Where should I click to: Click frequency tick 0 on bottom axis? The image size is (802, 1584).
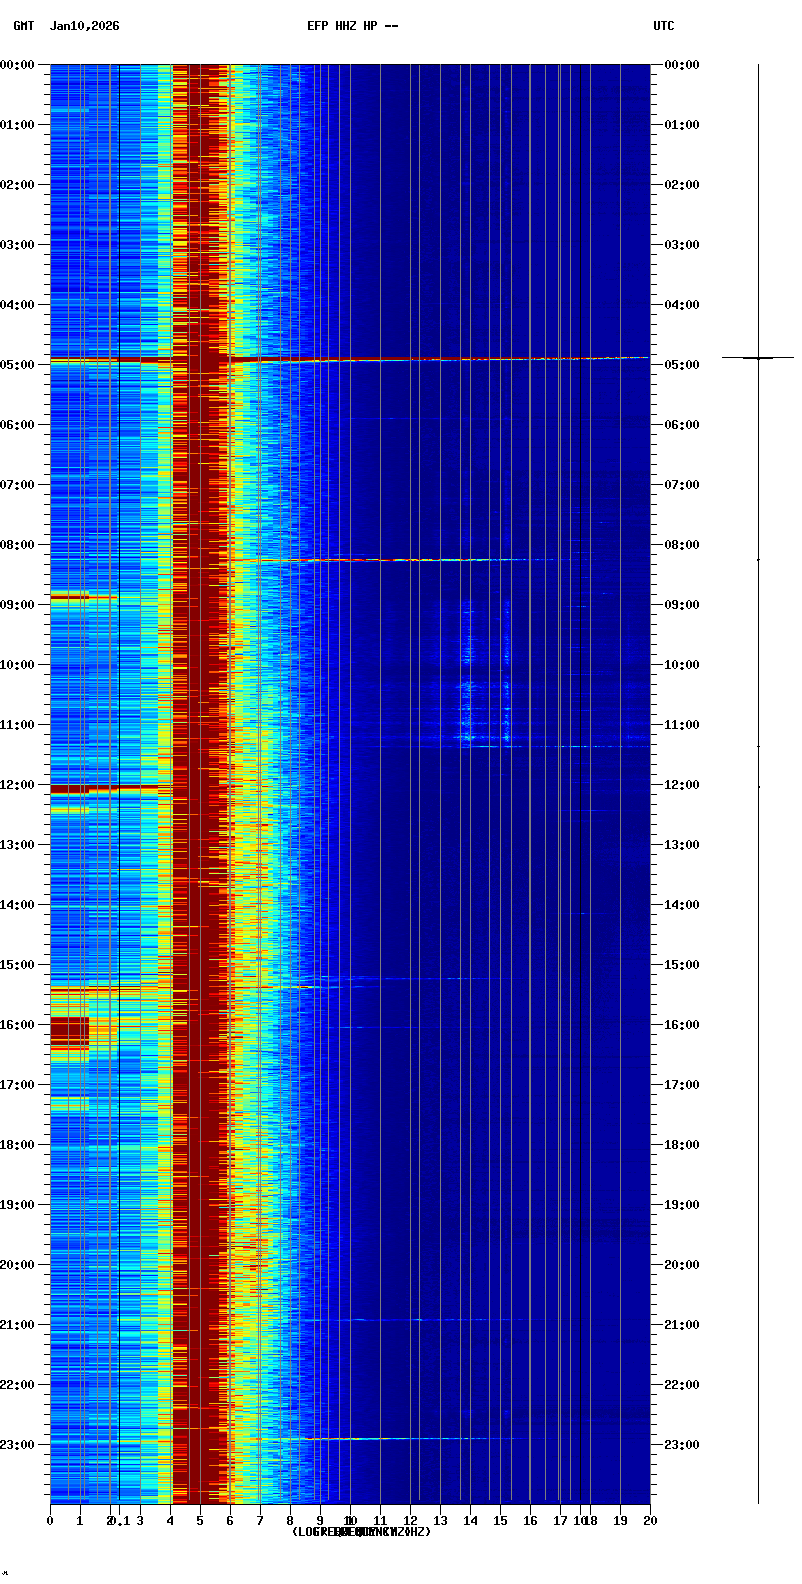coord(50,1521)
